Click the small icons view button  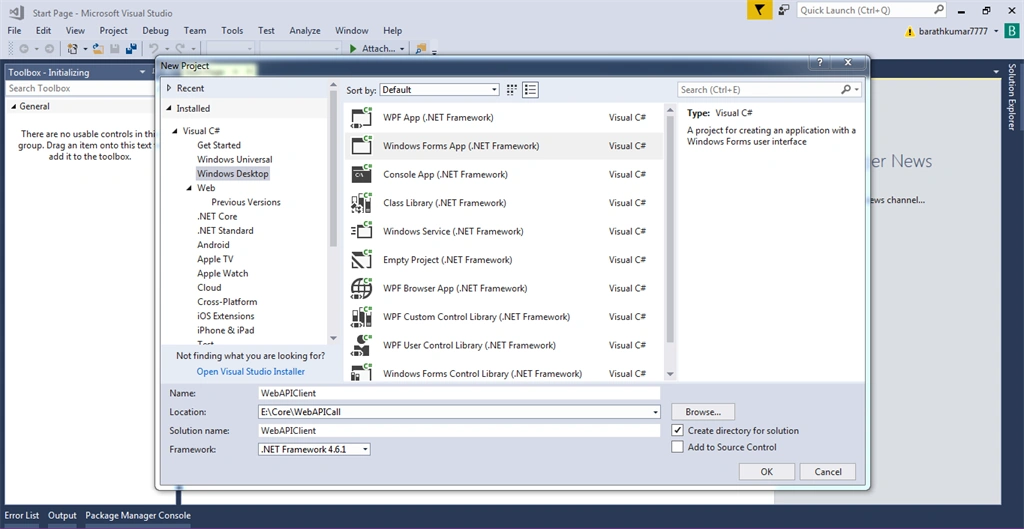[512, 90]
